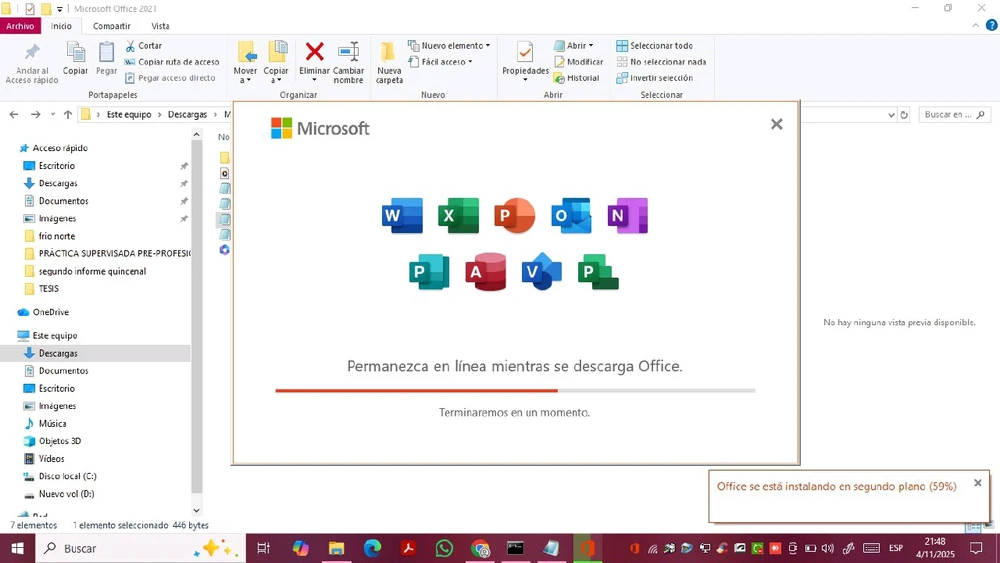This screenshot has height=563, width=1000.
Task: Click Seleccionar todo in the ribbon
Action: 660,46
